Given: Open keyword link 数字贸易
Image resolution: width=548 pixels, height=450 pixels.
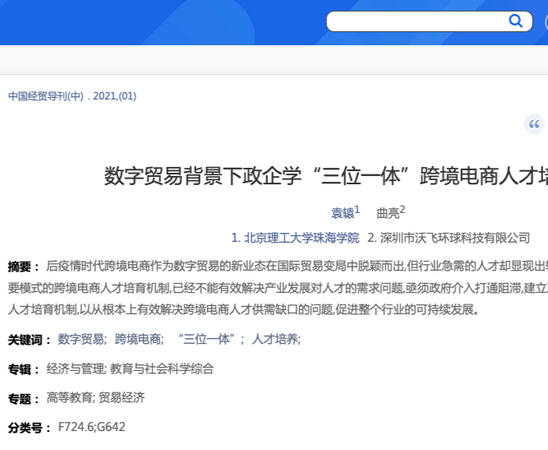Looking at the screenshot, I should pyautogui.click(x=81, y=339).
